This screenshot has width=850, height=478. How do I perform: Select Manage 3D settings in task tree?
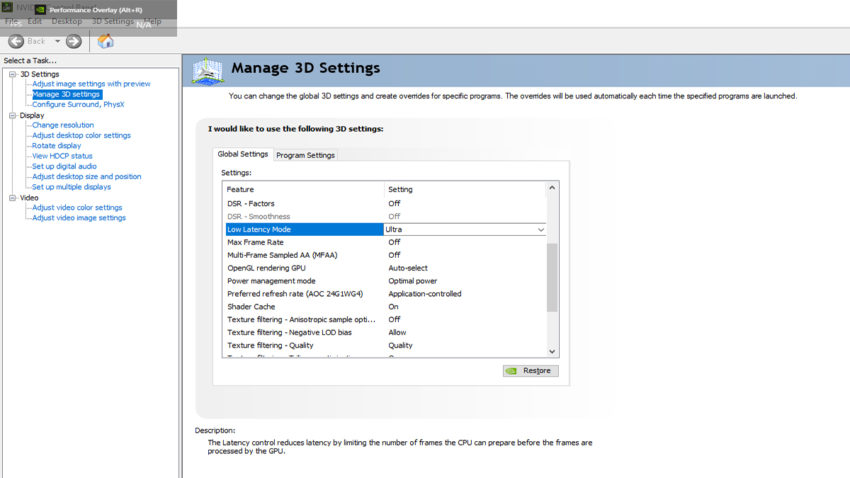(66, 94)
